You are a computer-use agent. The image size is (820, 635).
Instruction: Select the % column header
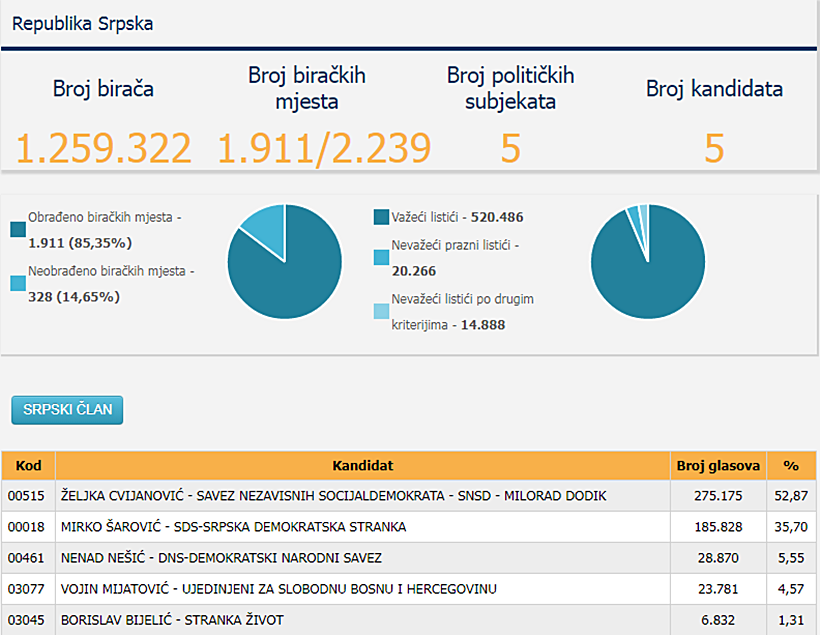click(x=791, y=466)
